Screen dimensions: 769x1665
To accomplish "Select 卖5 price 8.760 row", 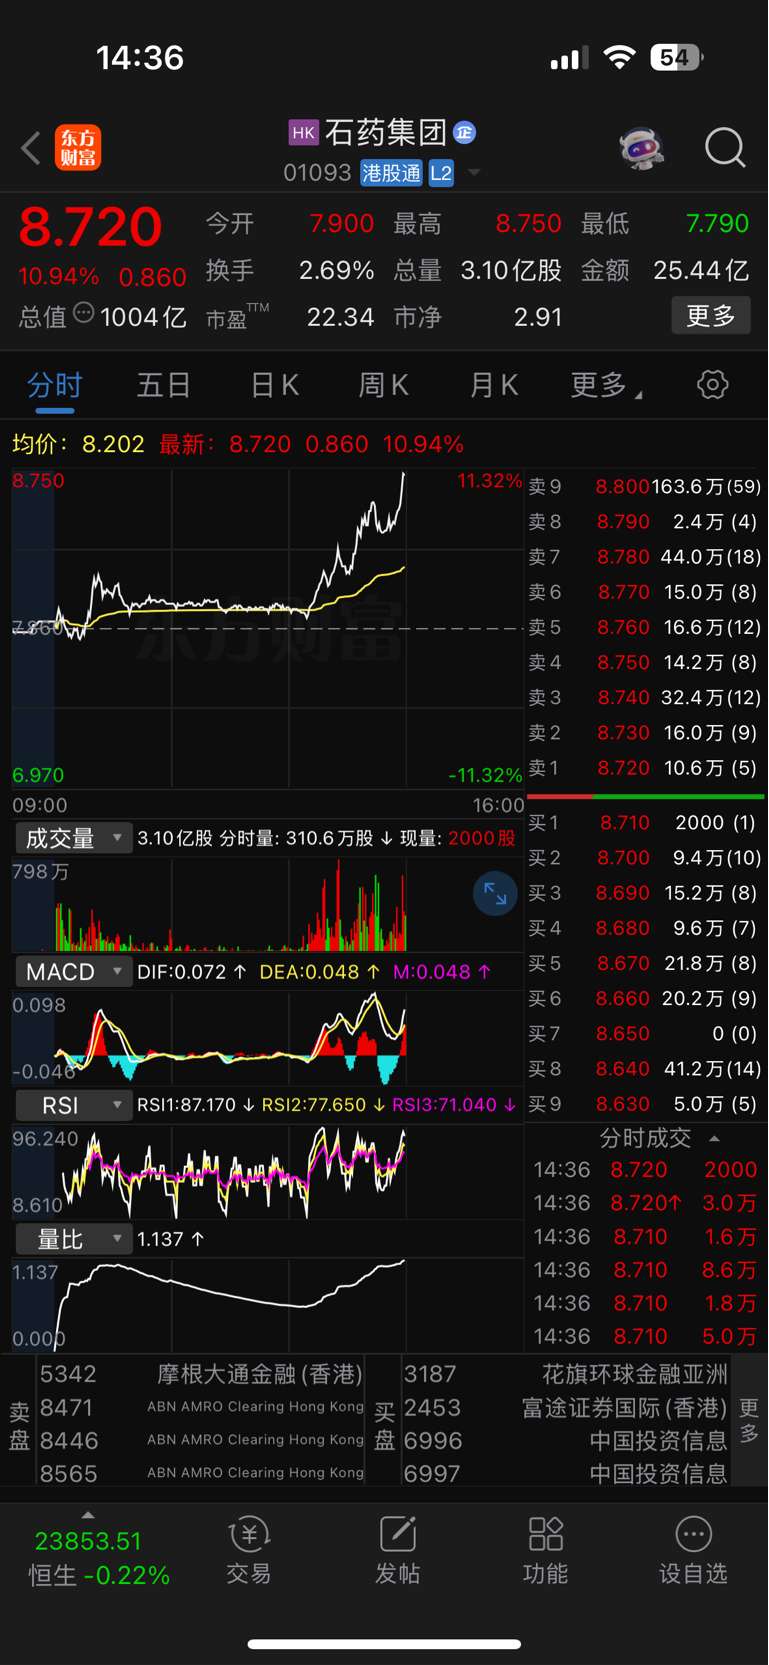I will pyautogui.click(x=645, y=627).
